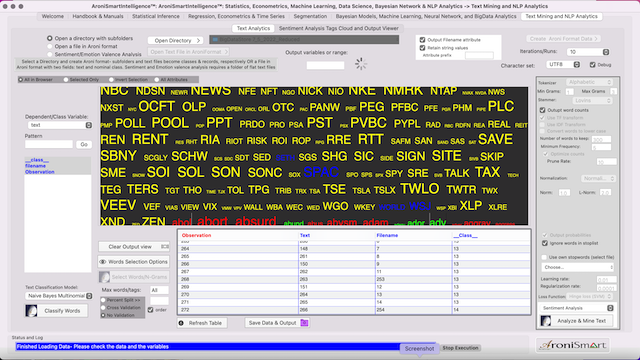Switch to Statistical Inference tab

[x=156, y=16]
